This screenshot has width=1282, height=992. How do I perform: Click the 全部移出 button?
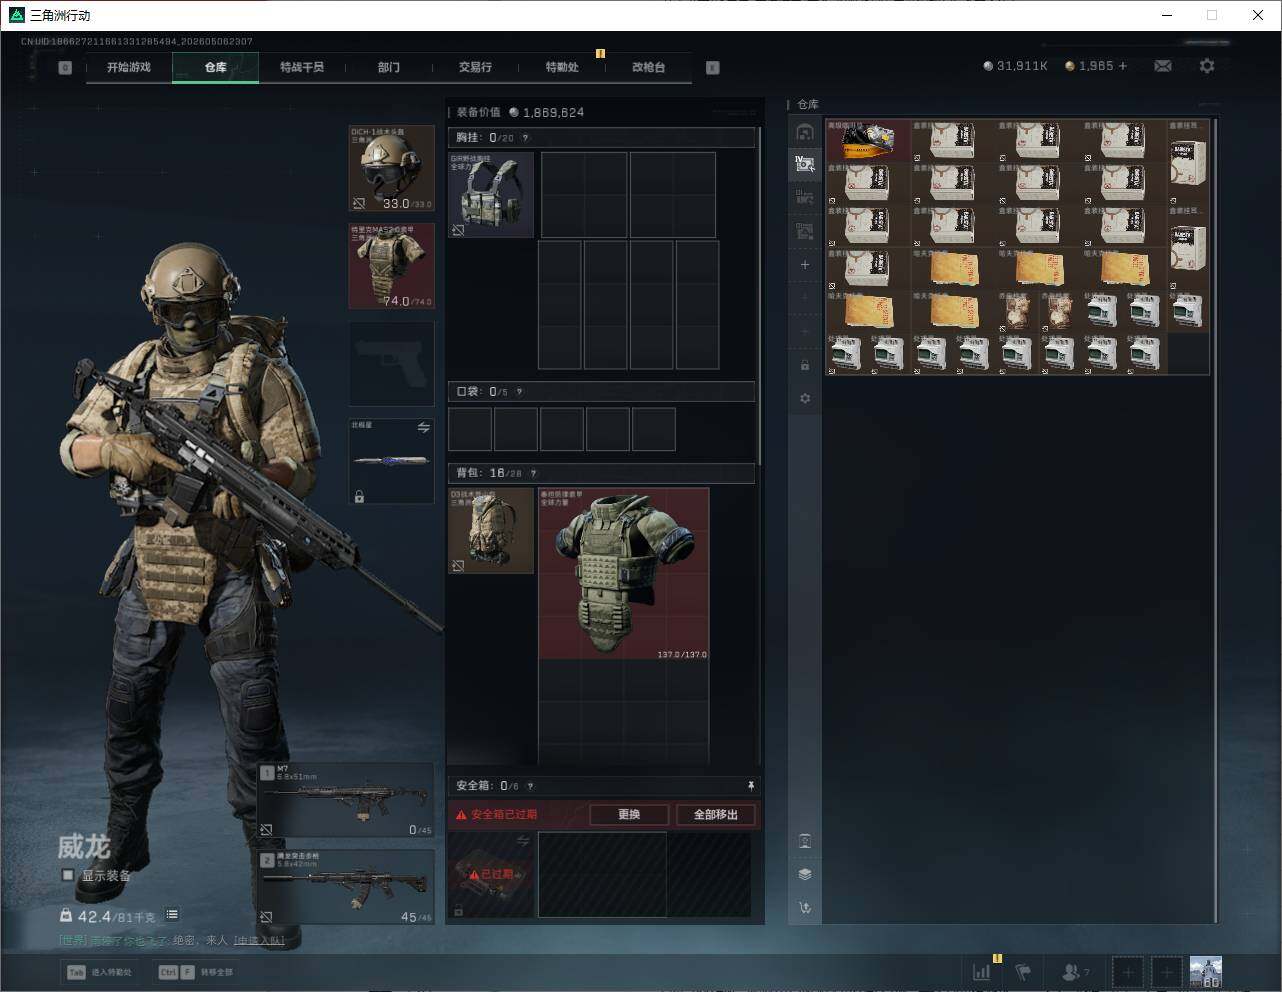pos(716,815)
